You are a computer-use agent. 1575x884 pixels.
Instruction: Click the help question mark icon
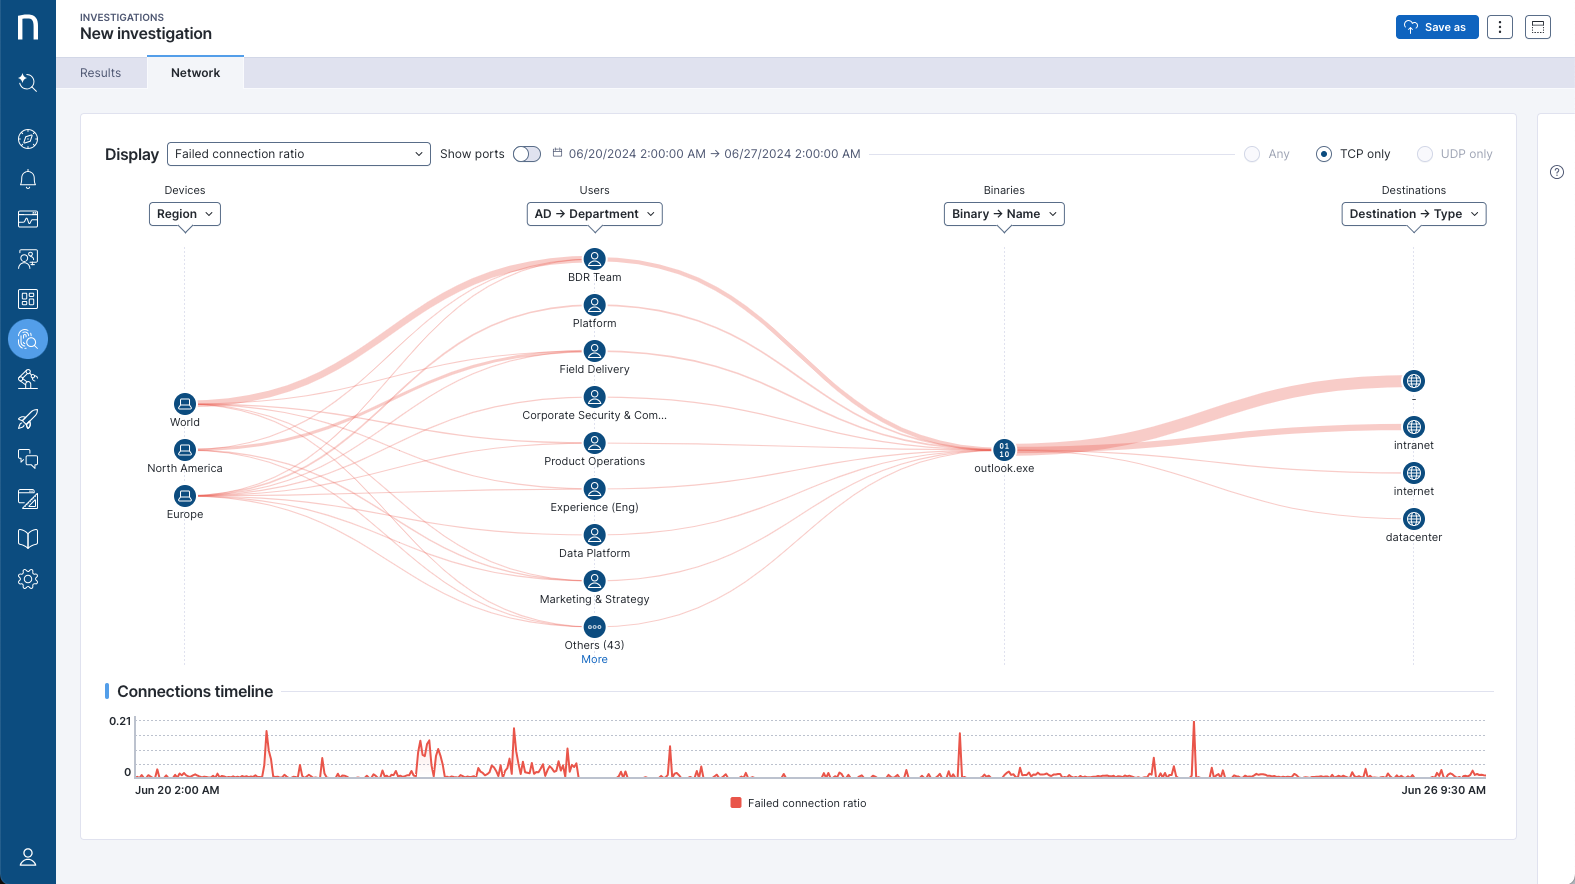pyautogui.click(x=1557, y=172)
